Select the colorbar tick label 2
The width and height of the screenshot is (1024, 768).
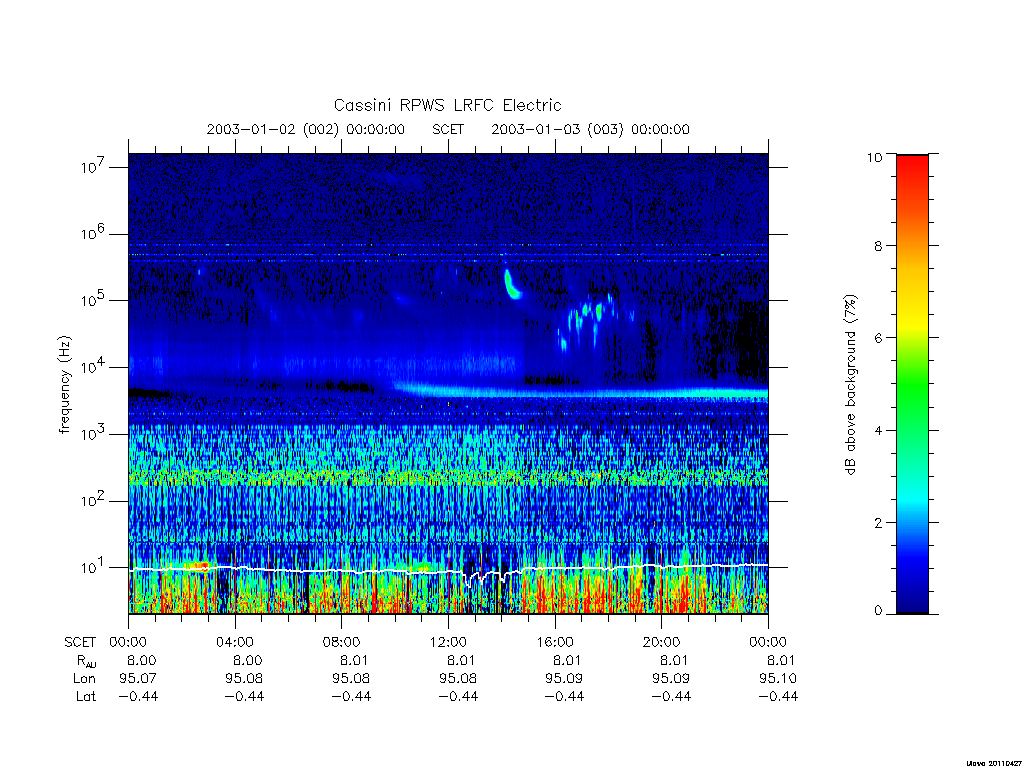coord(878,522)
